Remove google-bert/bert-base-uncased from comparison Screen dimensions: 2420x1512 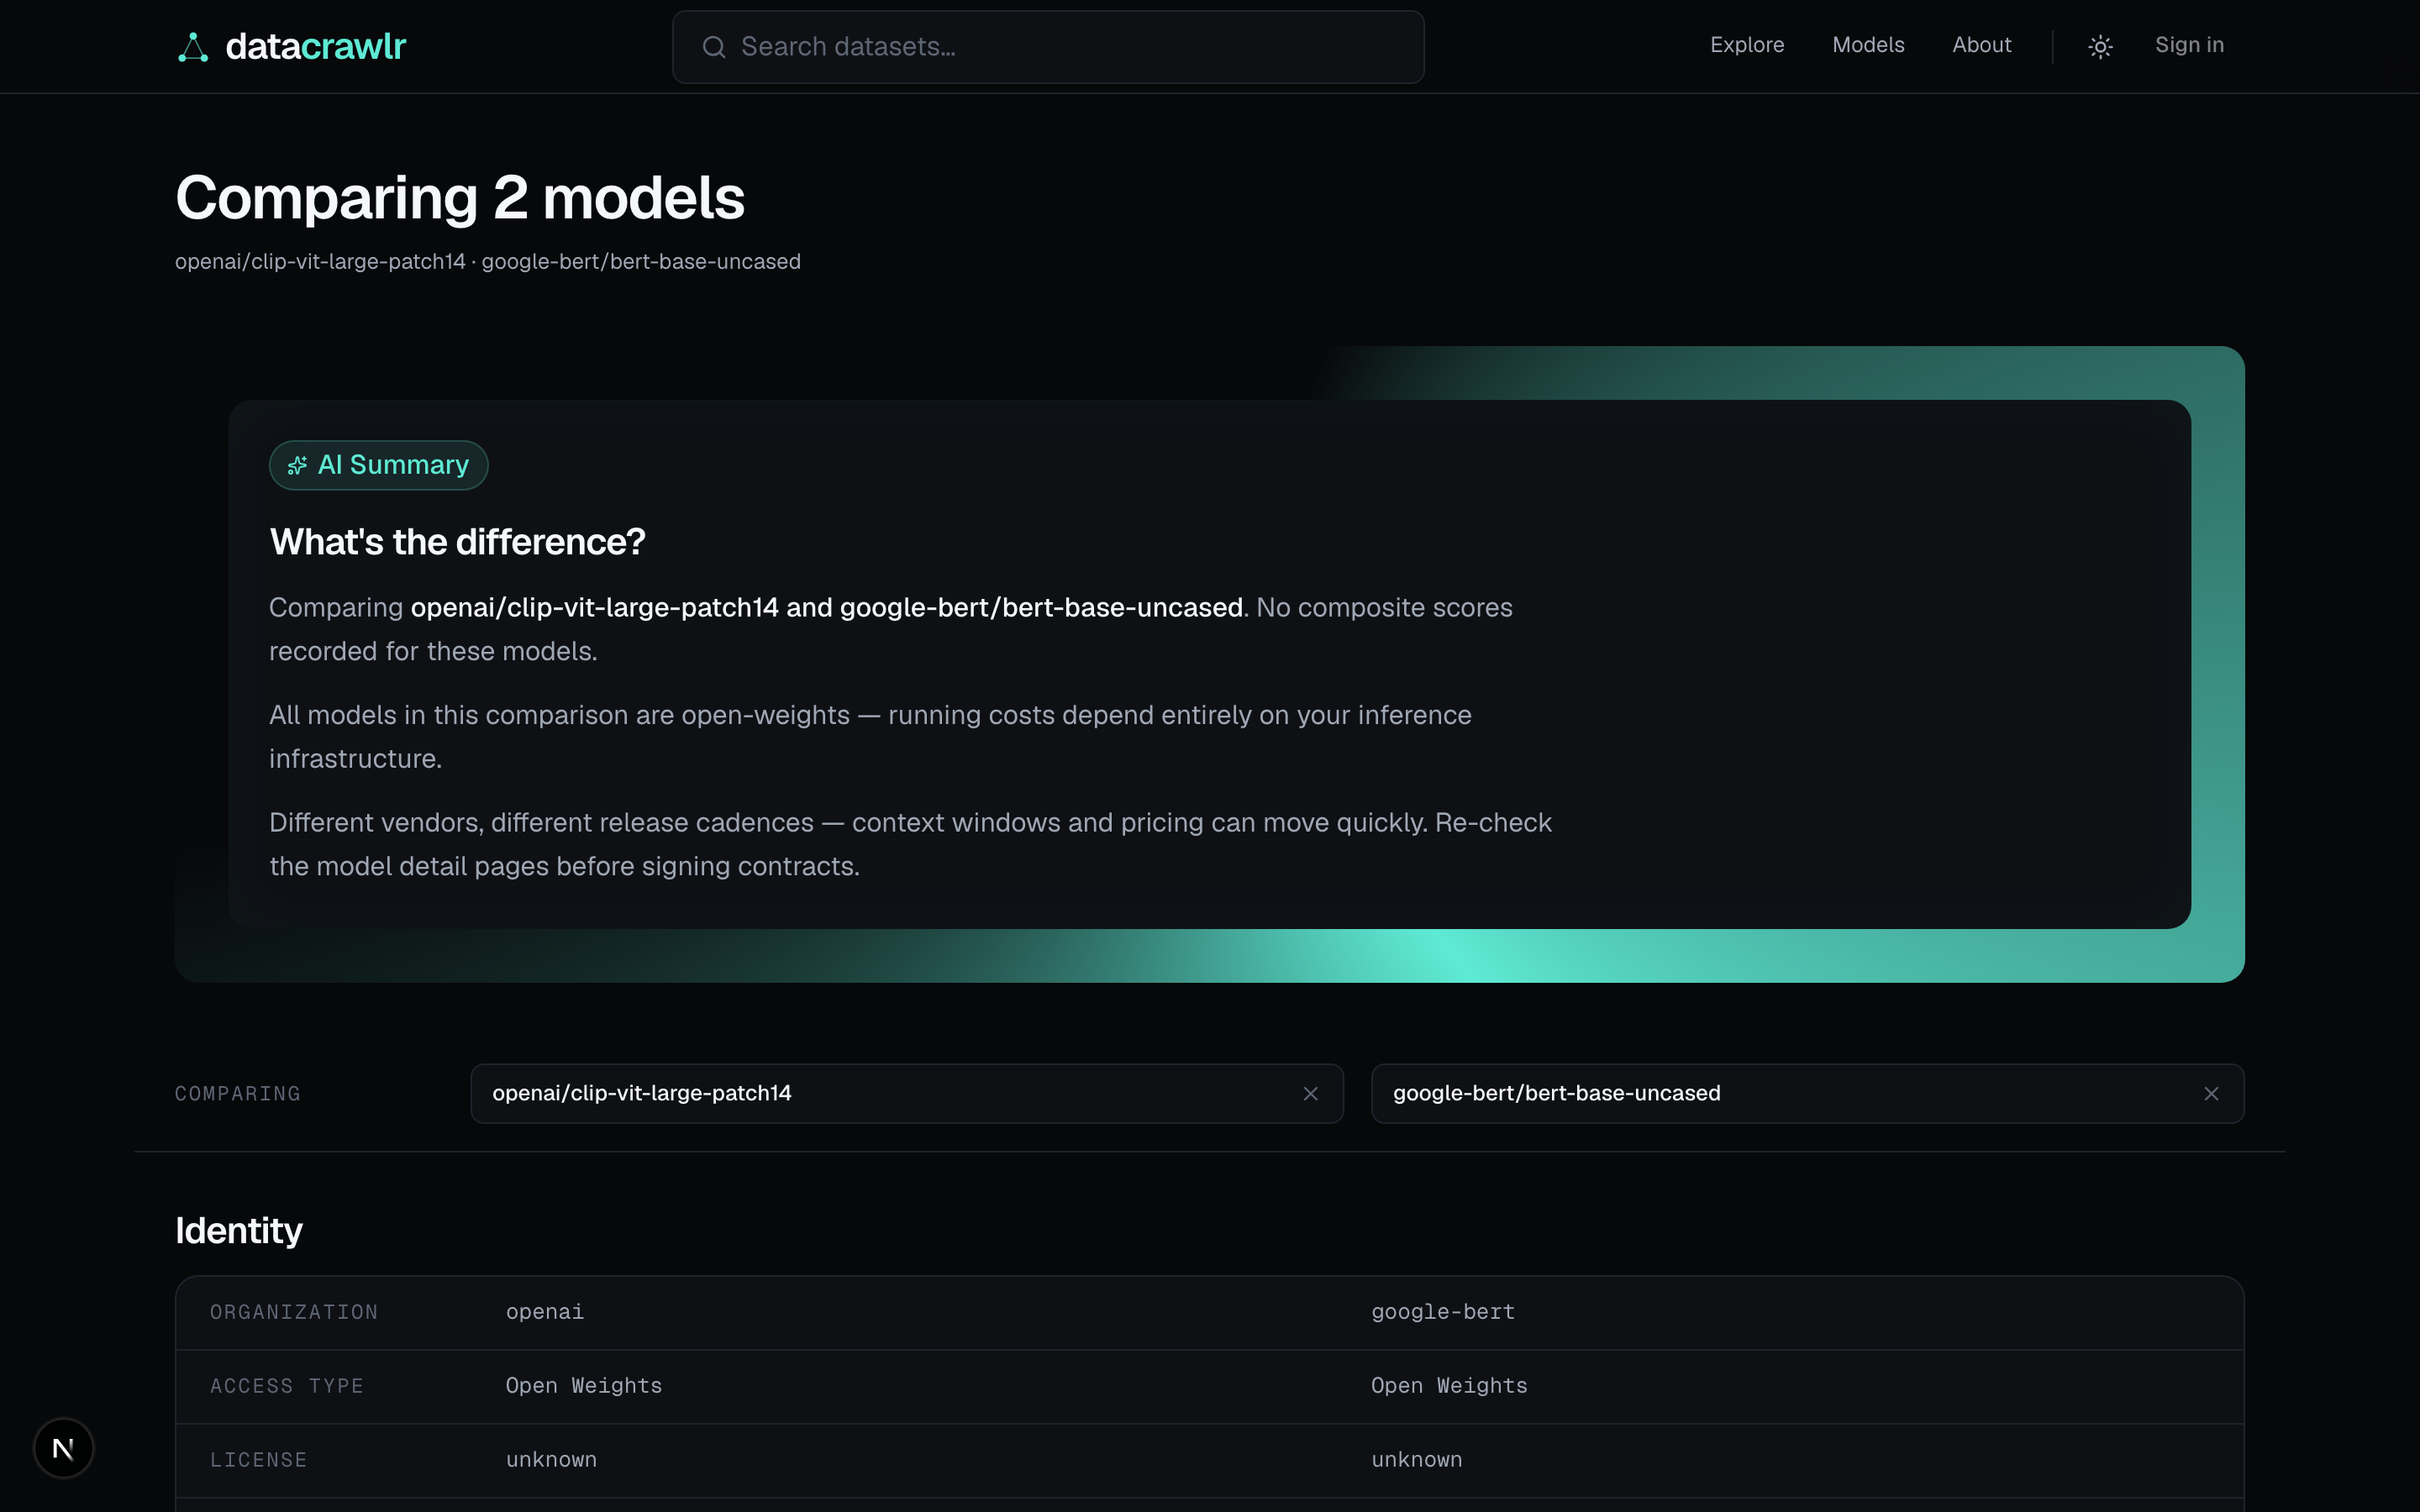tap(2211, 1094)
